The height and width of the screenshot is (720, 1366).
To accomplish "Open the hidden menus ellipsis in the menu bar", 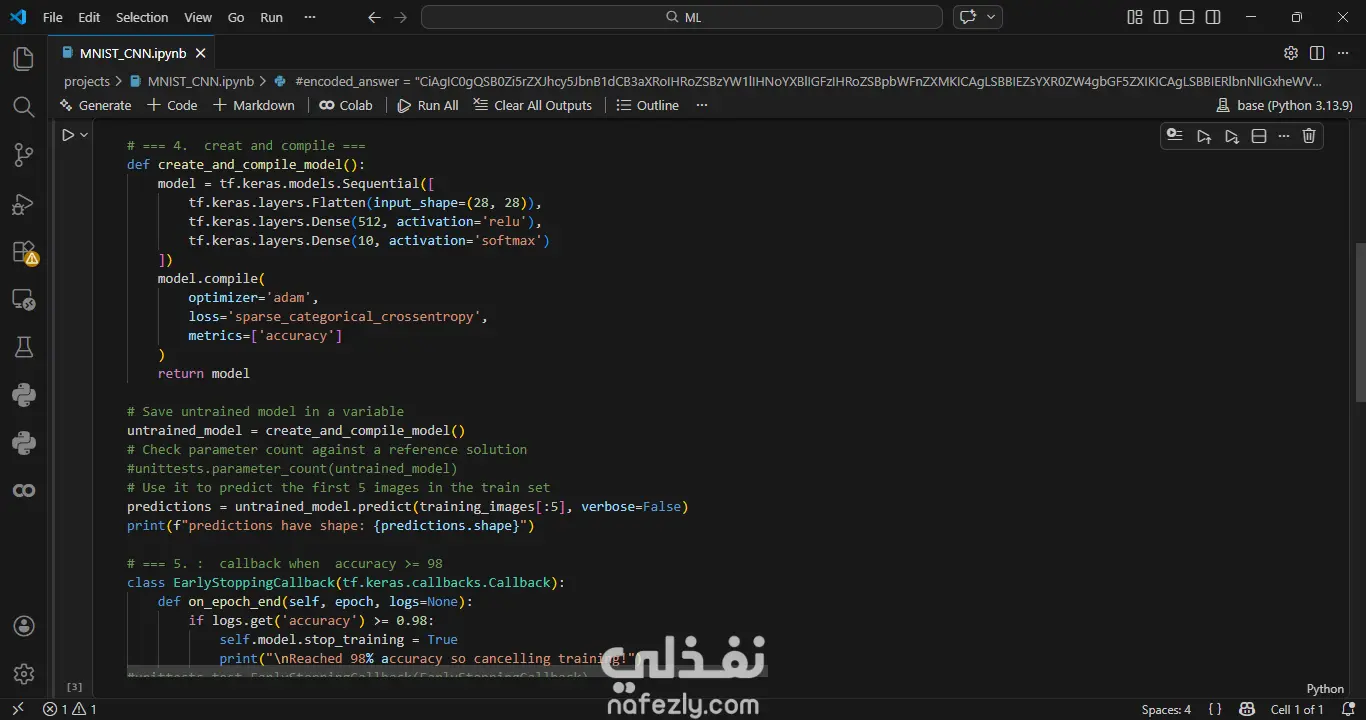I will (x=309, y=17).
